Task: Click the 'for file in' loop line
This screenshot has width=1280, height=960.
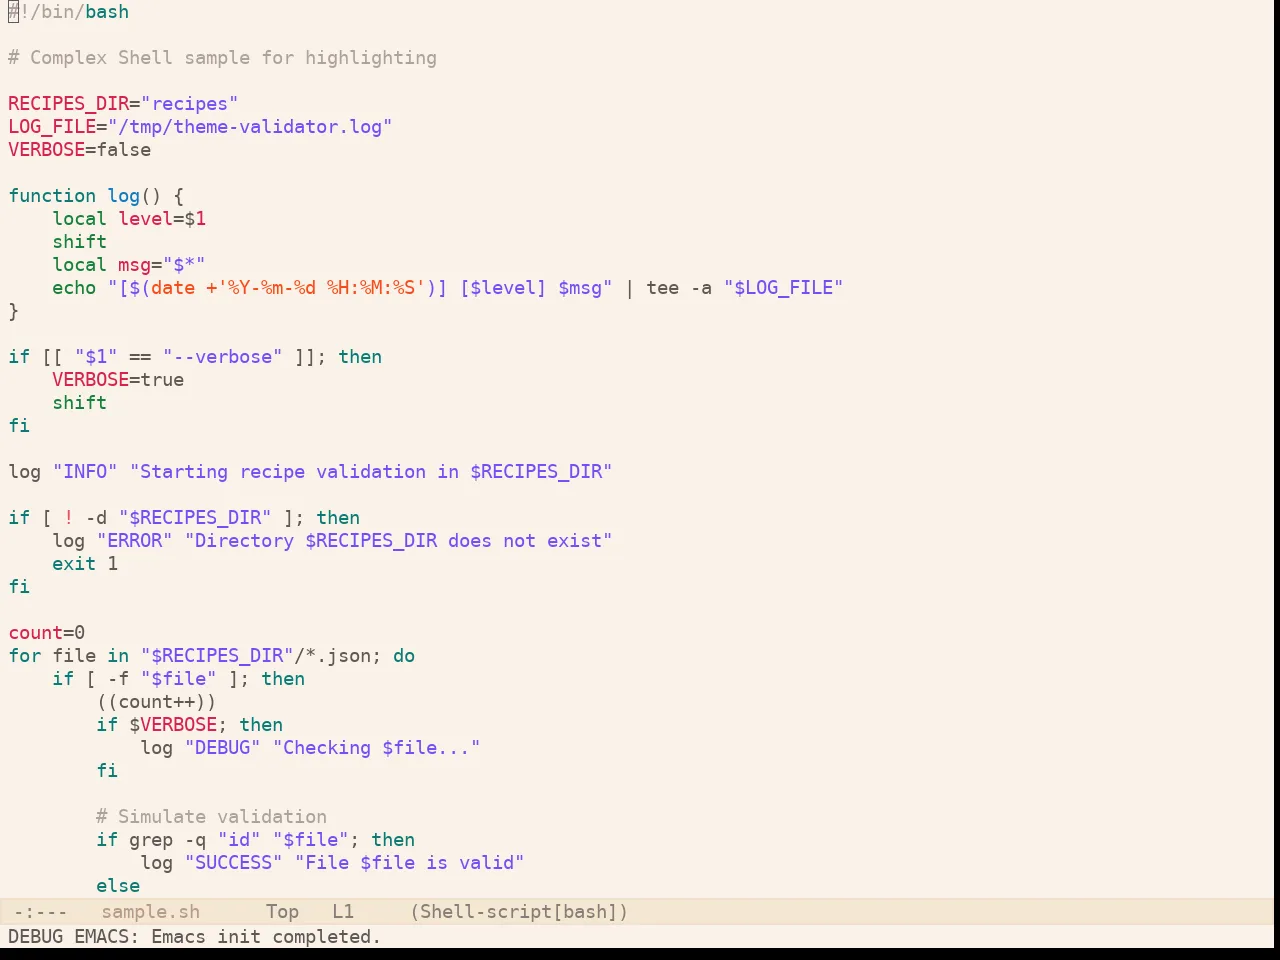Action: click(x=212, y=656)
